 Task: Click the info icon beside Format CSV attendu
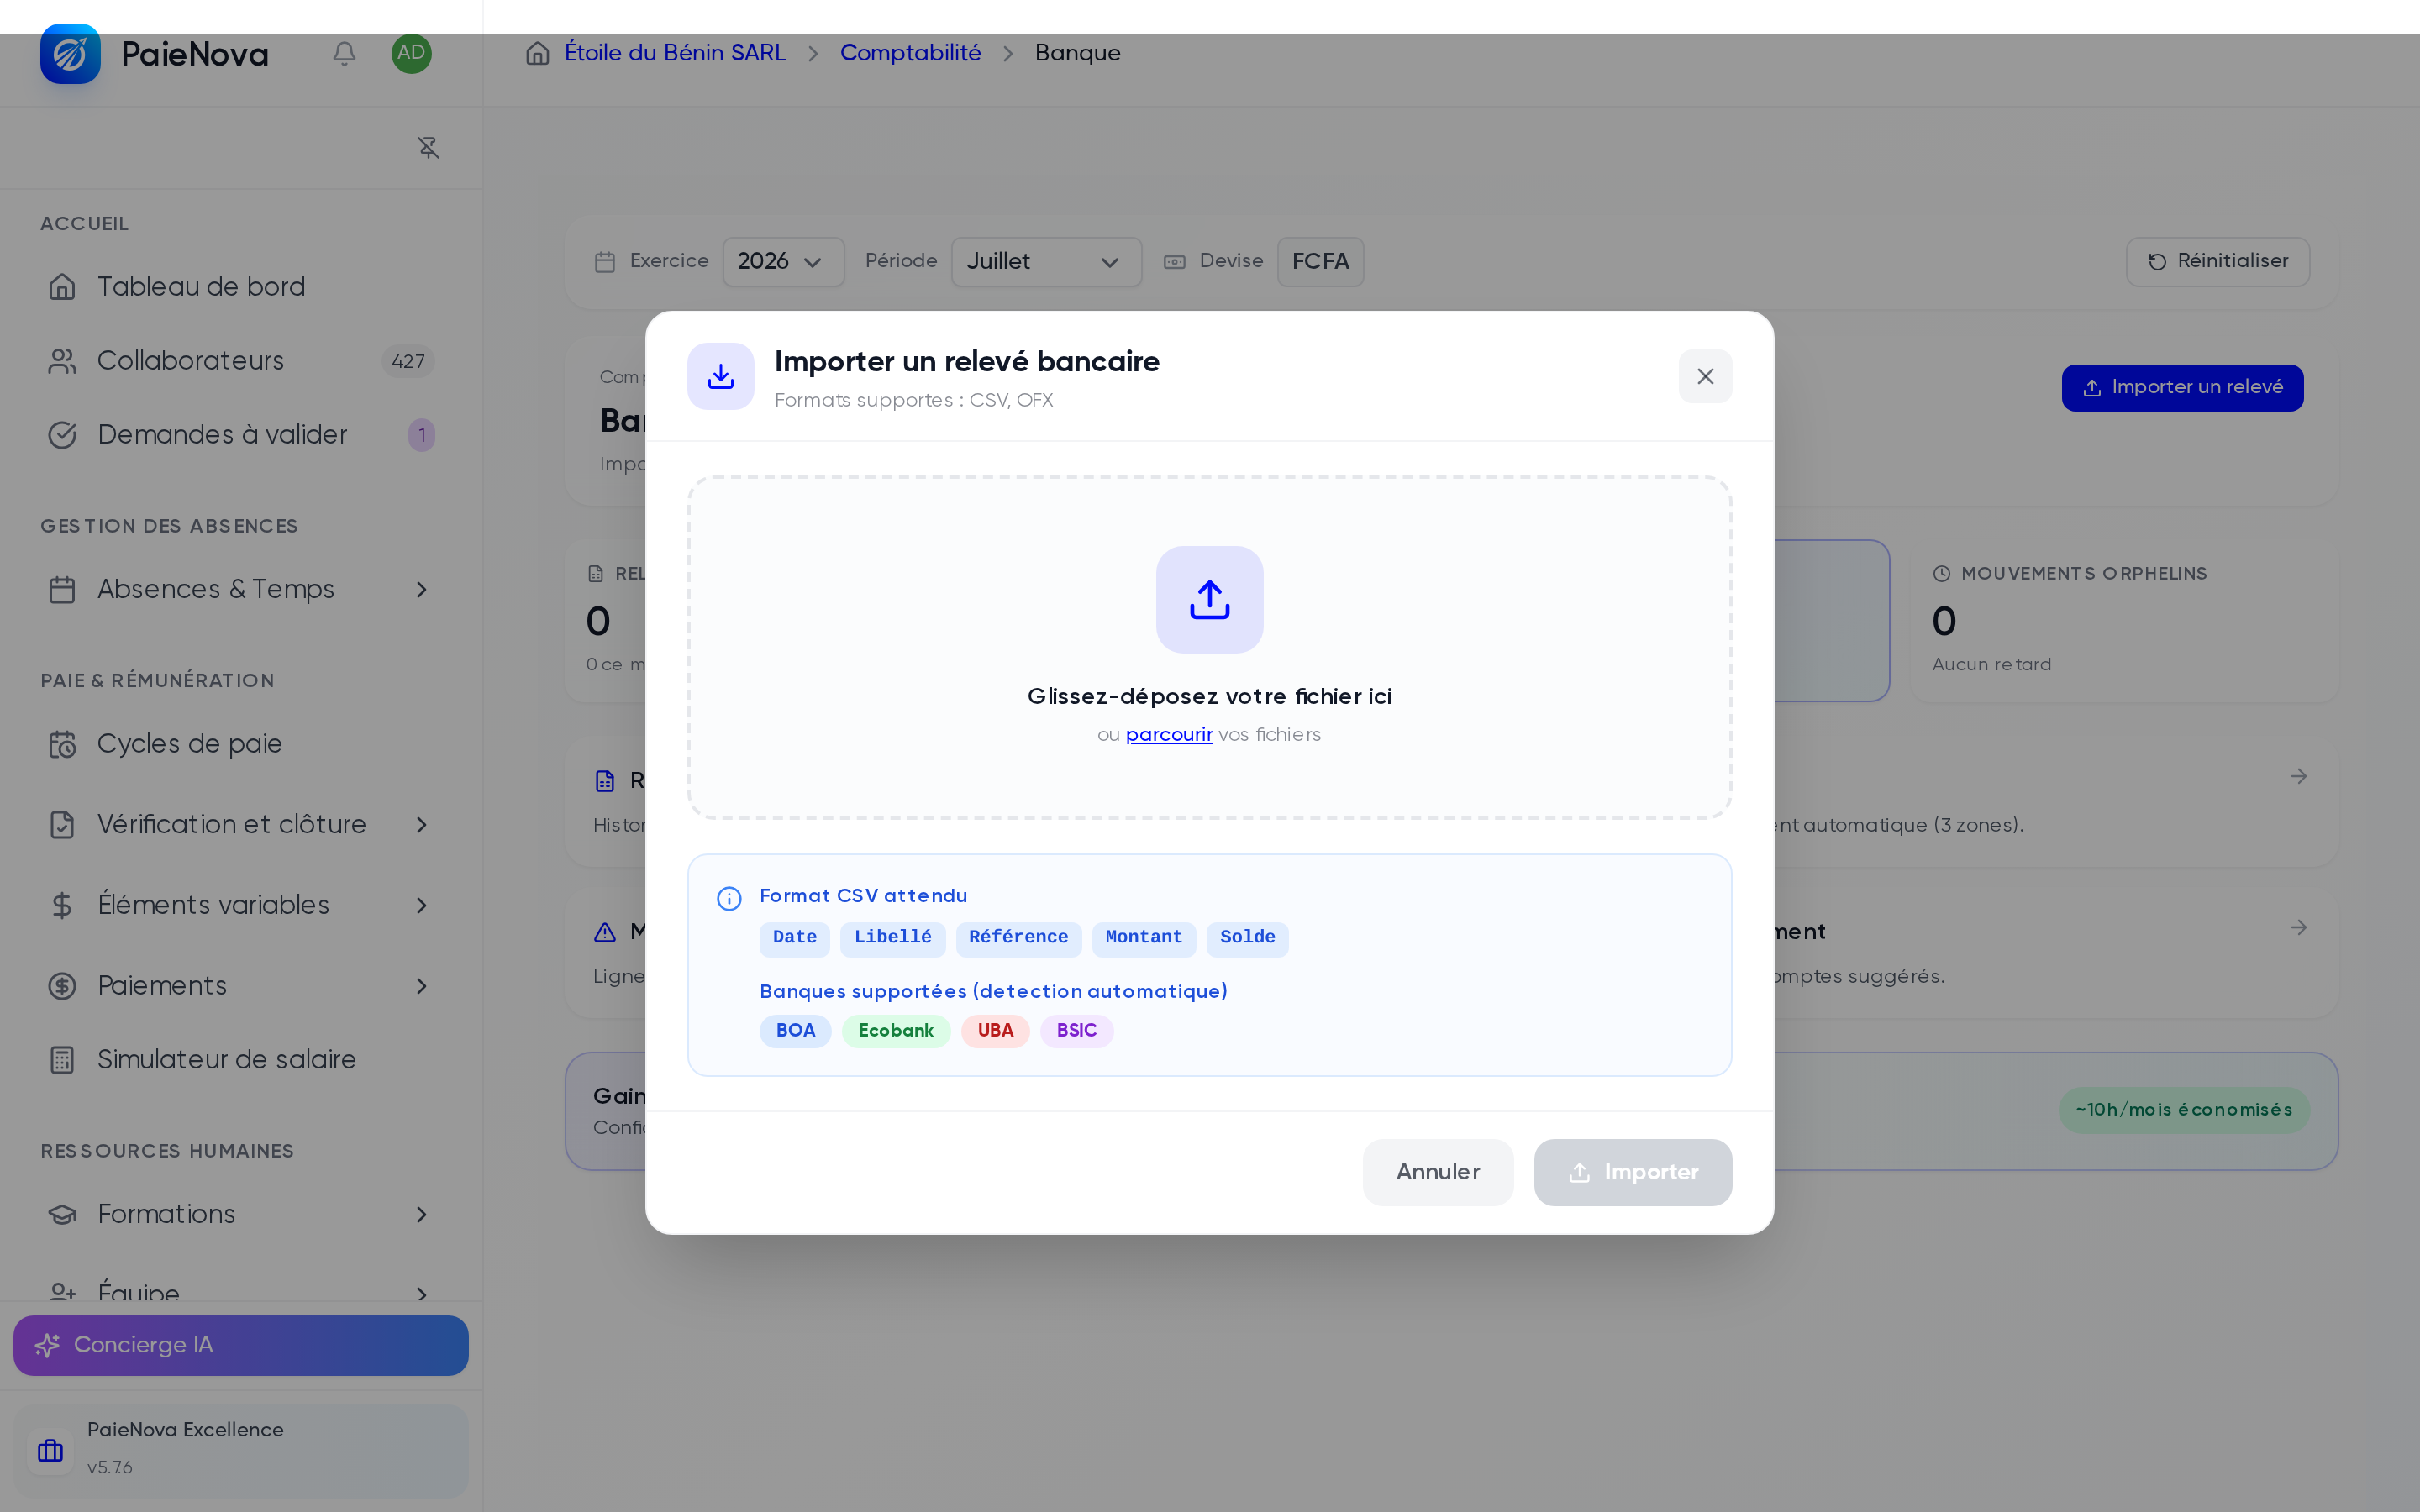pos(729,898)
